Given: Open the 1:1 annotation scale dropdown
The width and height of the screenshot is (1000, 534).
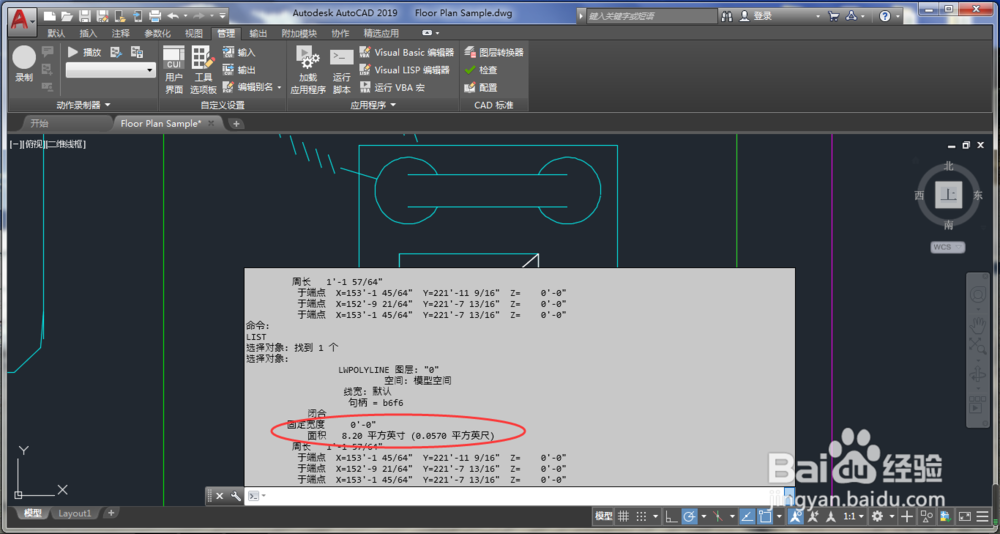Looking at the screenshot, I should [x=853, y=516].
